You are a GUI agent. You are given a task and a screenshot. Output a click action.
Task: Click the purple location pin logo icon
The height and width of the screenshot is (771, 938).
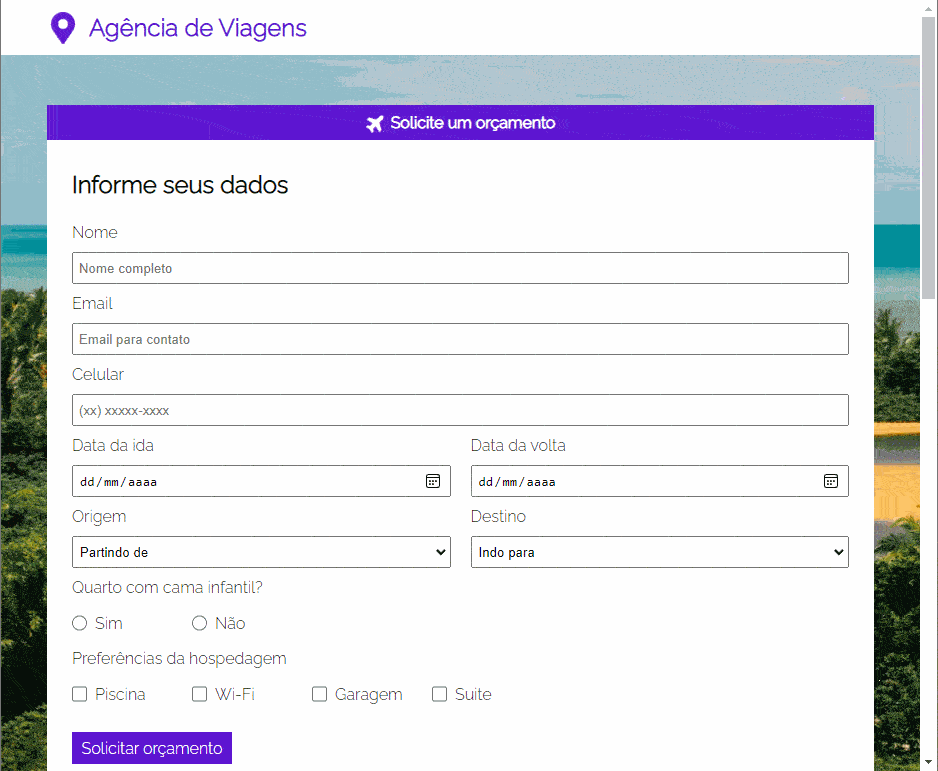(63, 28)
